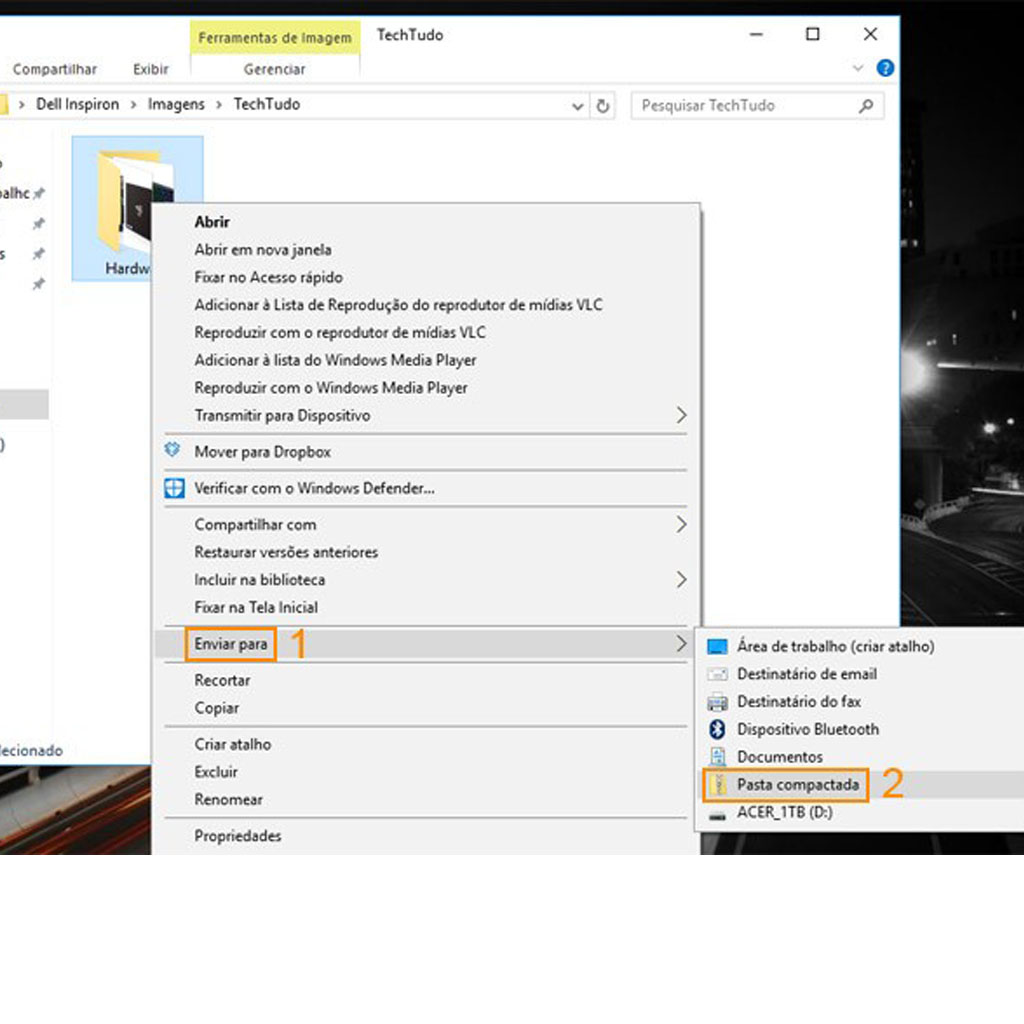This screenshot has height=1024, width=1024.
Task: Click the Bluetooth device icon
Action: [x=716, y=729]
